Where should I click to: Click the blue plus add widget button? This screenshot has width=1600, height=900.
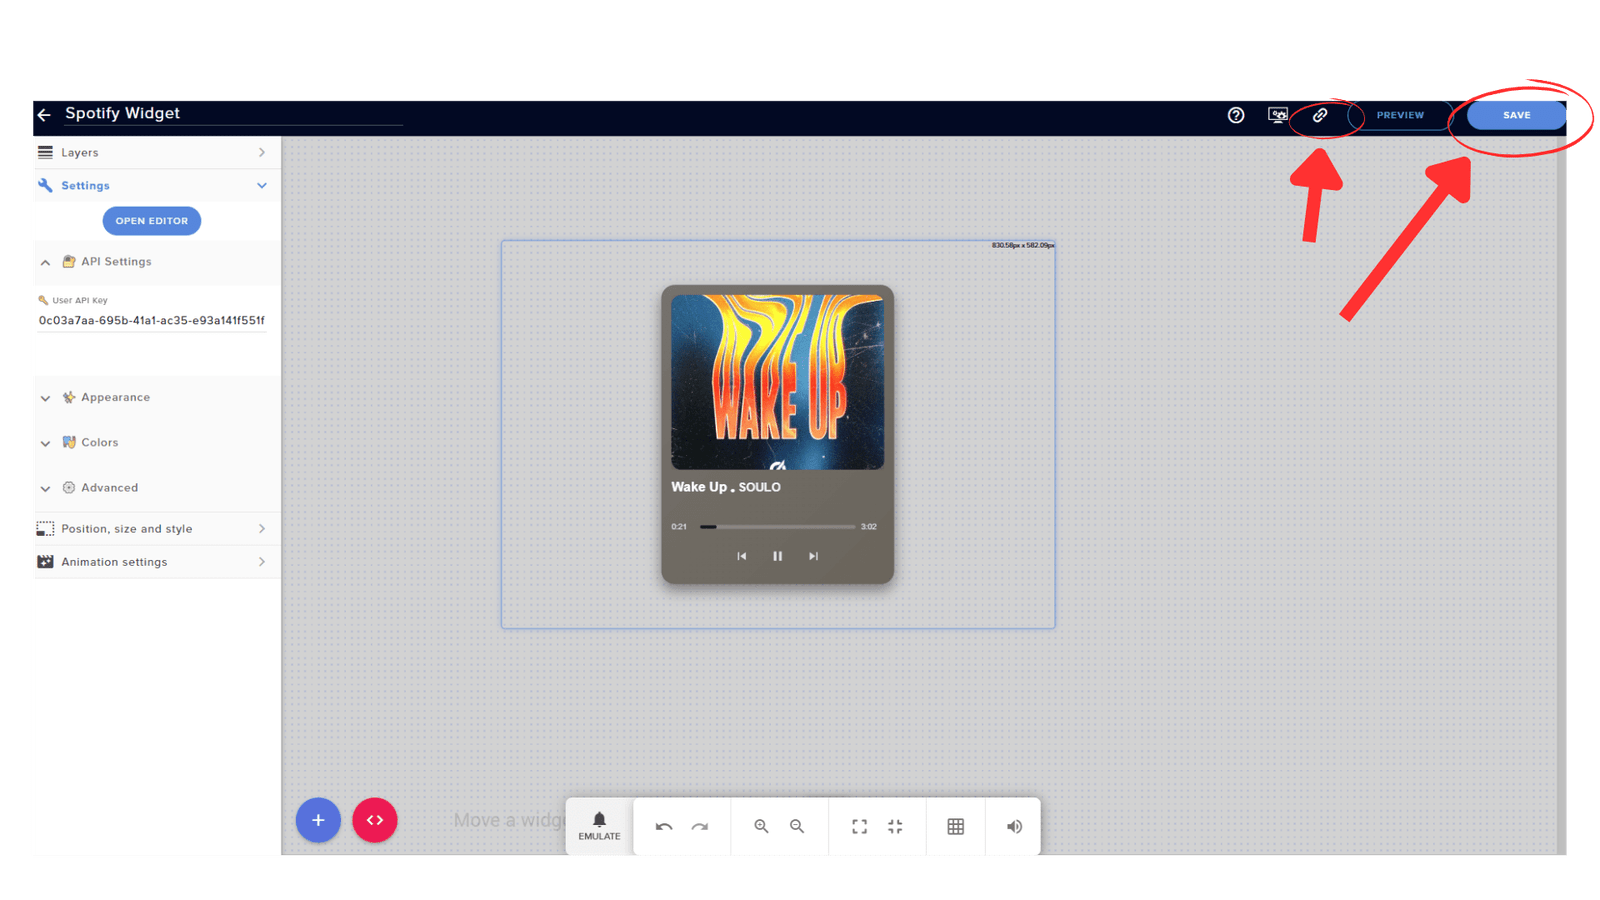pos(318,820)
